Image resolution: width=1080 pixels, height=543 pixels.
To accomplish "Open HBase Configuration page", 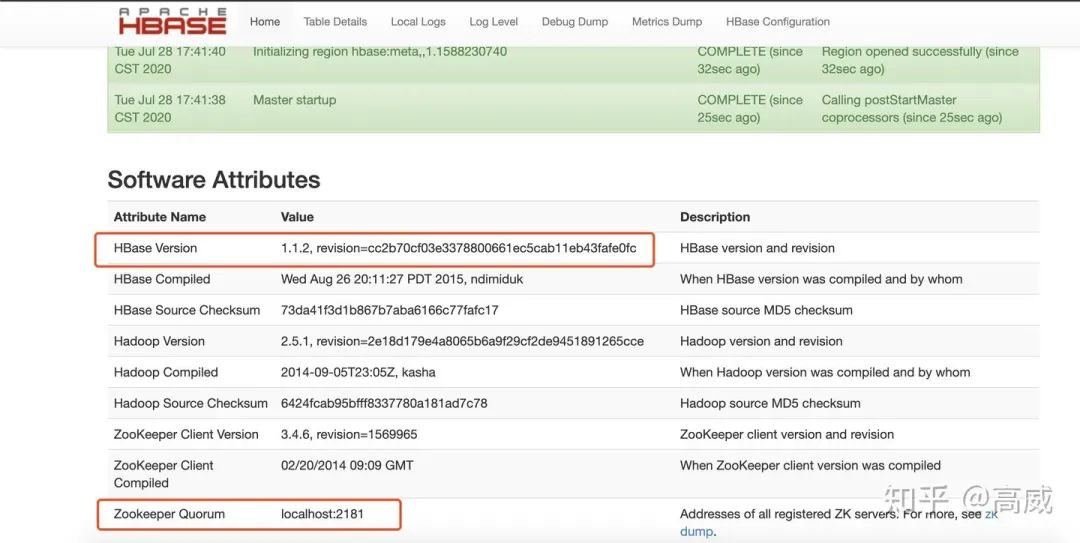I will 778,21.
